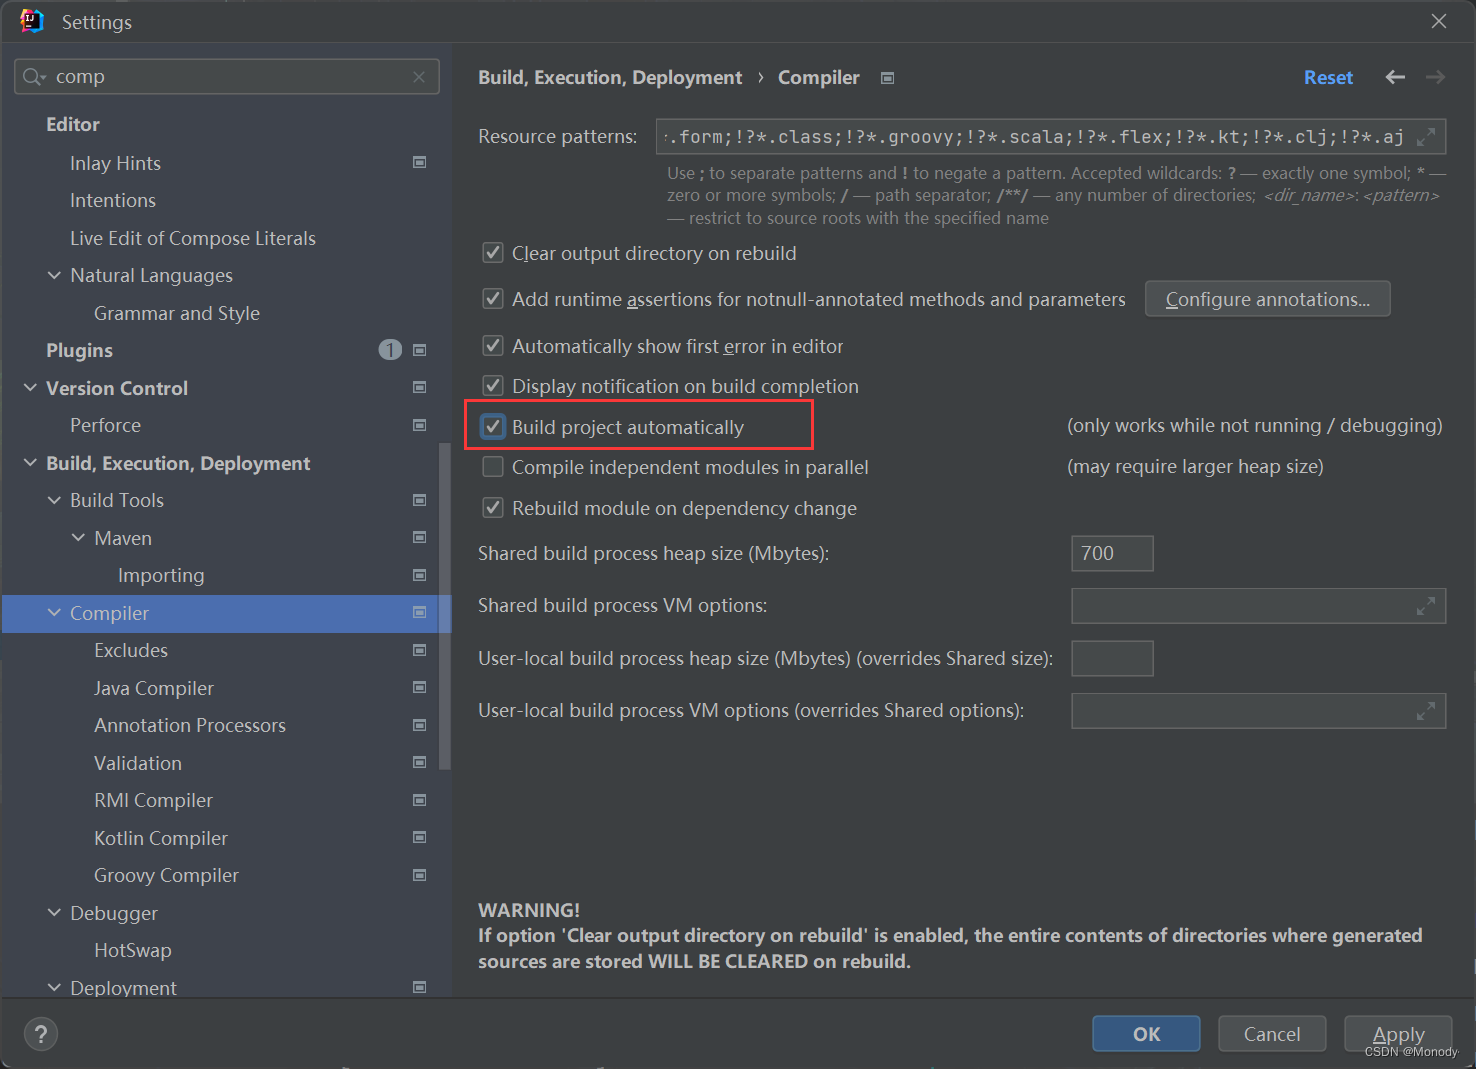Click the project icon next to Maven
The image size is (1476, 1069).
click(420, 537)
